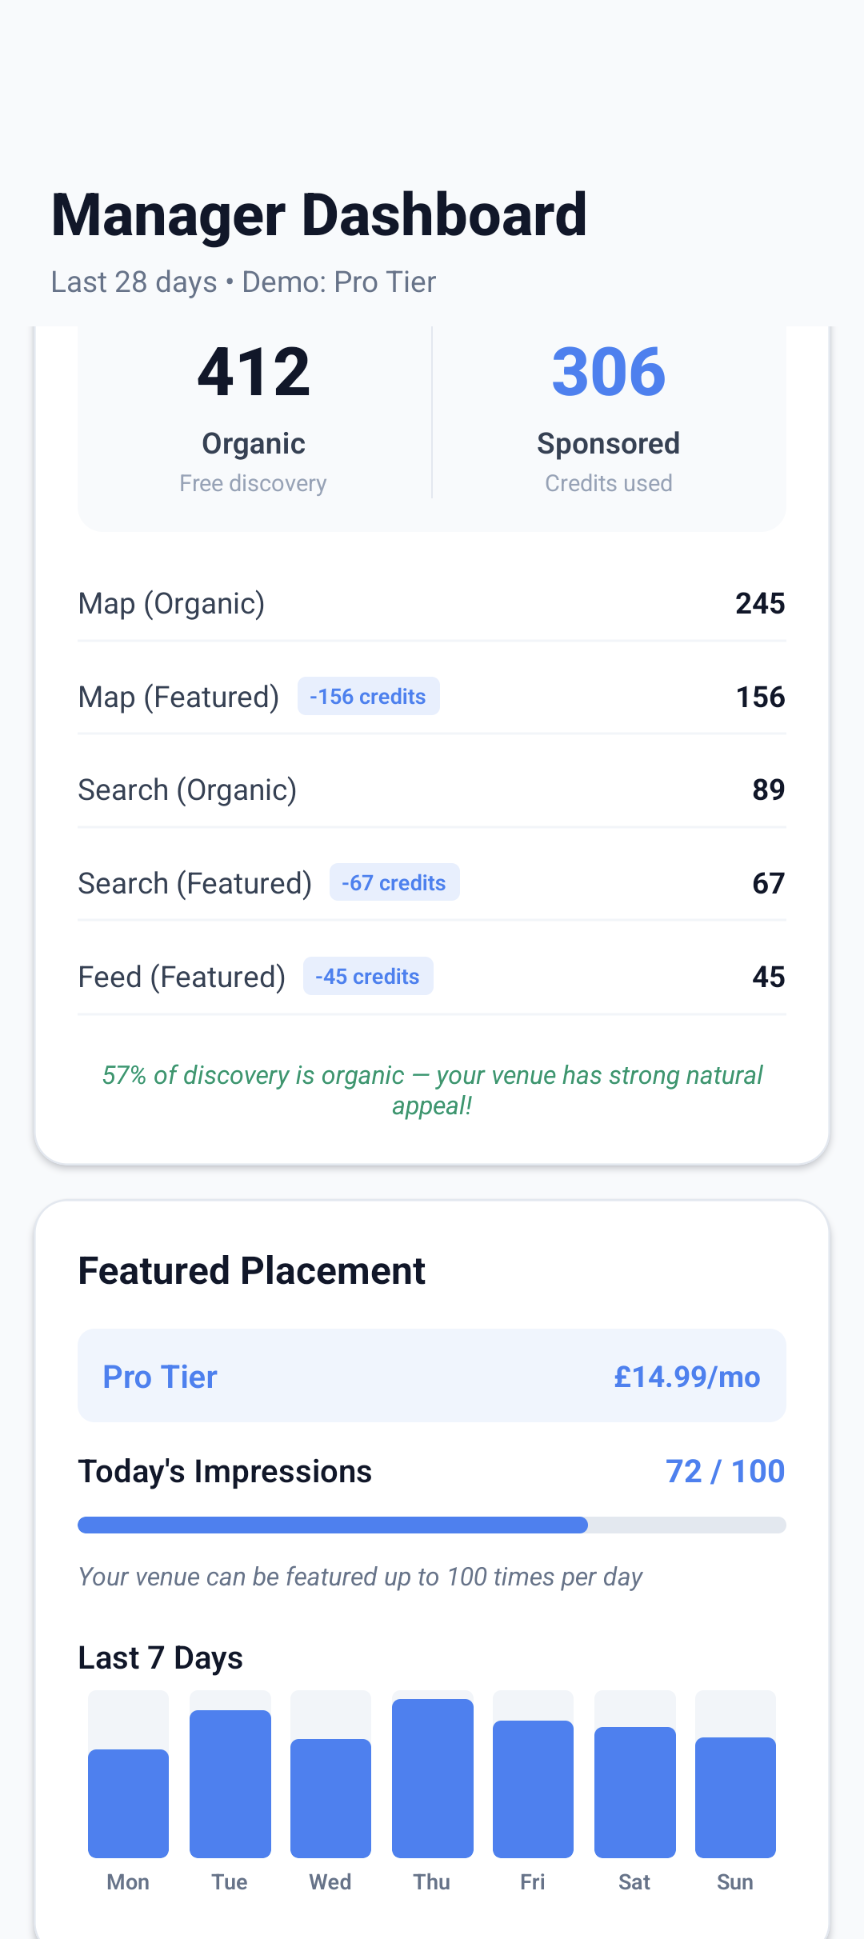The image size is (864, 1939).
Task: Toggle the Map (Featured) row
Action: pos(431,696)
